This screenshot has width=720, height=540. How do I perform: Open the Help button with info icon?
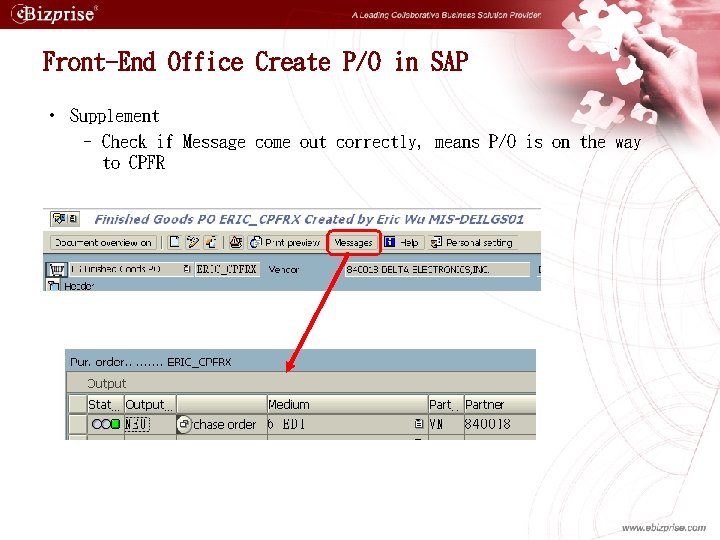tap(402, 242)
